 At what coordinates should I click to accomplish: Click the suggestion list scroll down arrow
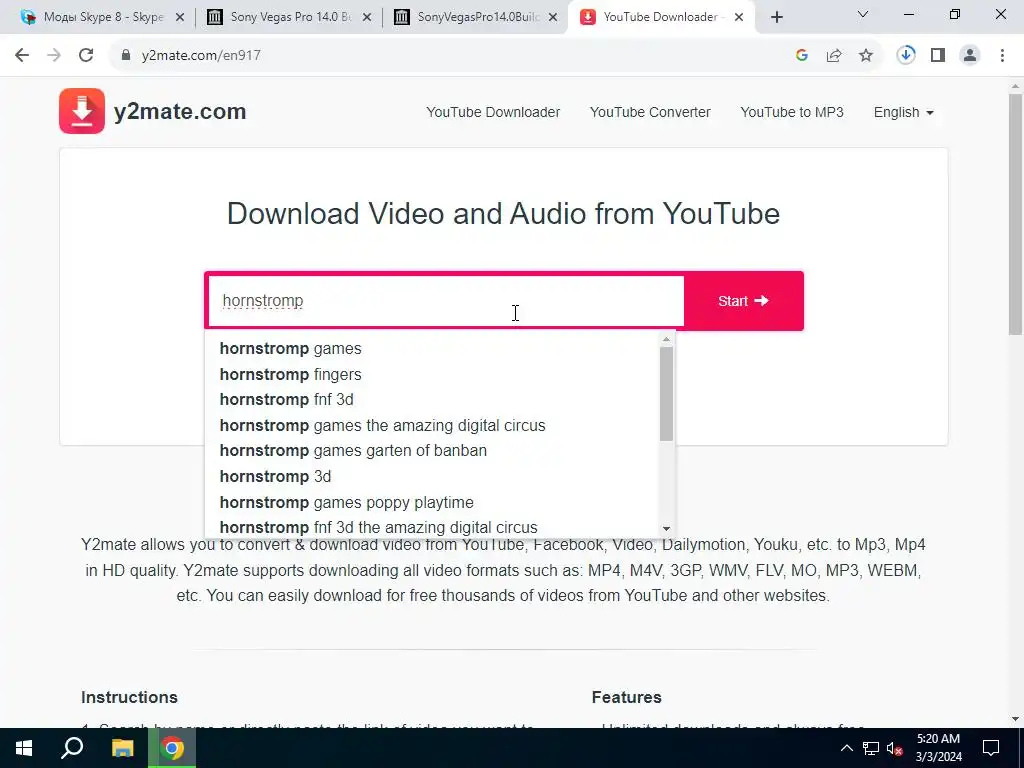pyautogui.click(x=666, y=529)
